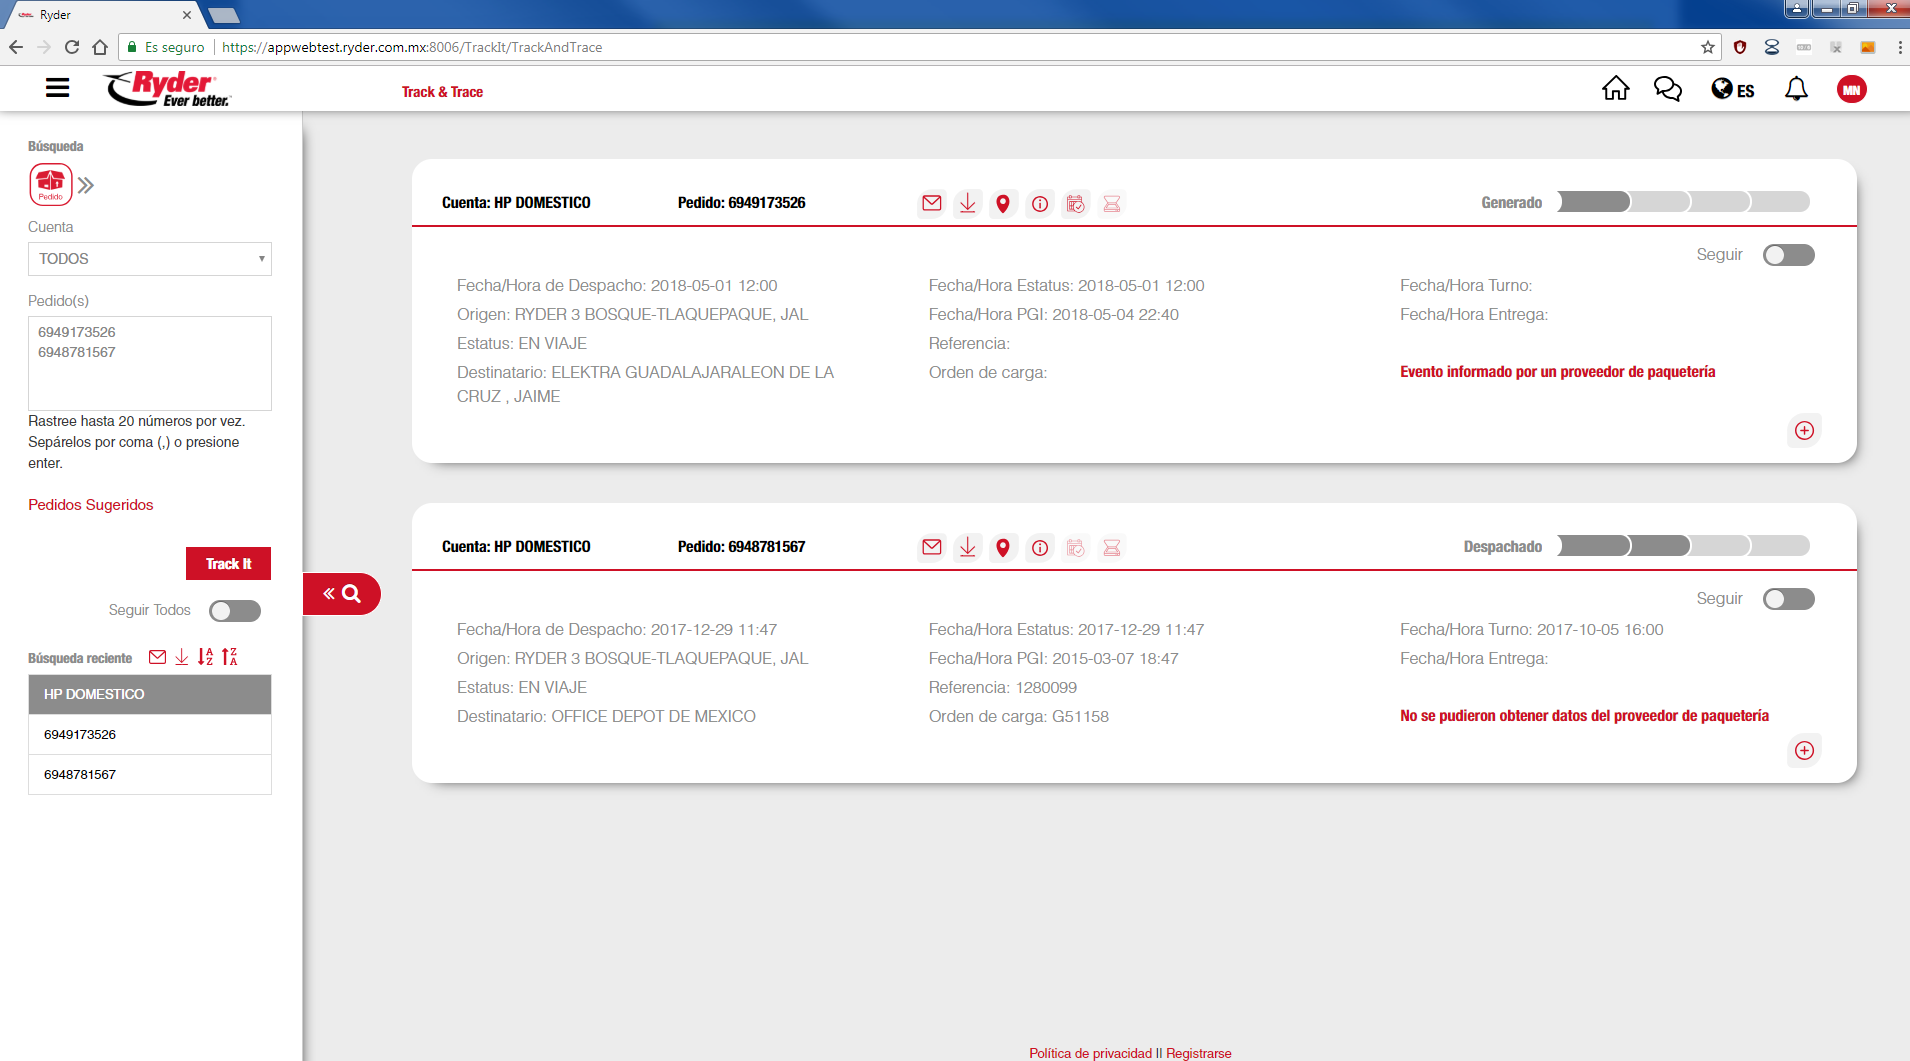Collapse the search sidebar panel
Viewport: 1910px width, 1061px height.
(341, 594)
